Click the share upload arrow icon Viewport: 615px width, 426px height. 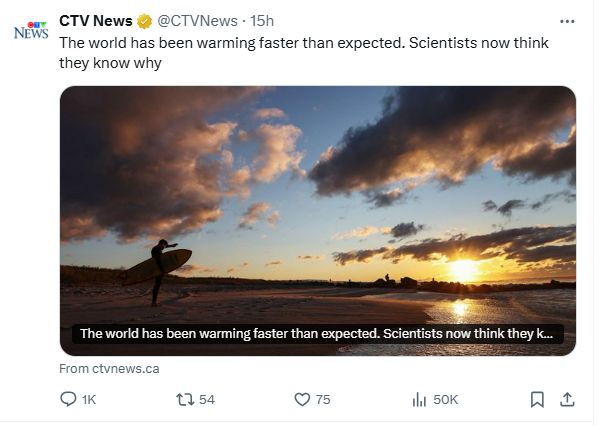coord(567,399)
